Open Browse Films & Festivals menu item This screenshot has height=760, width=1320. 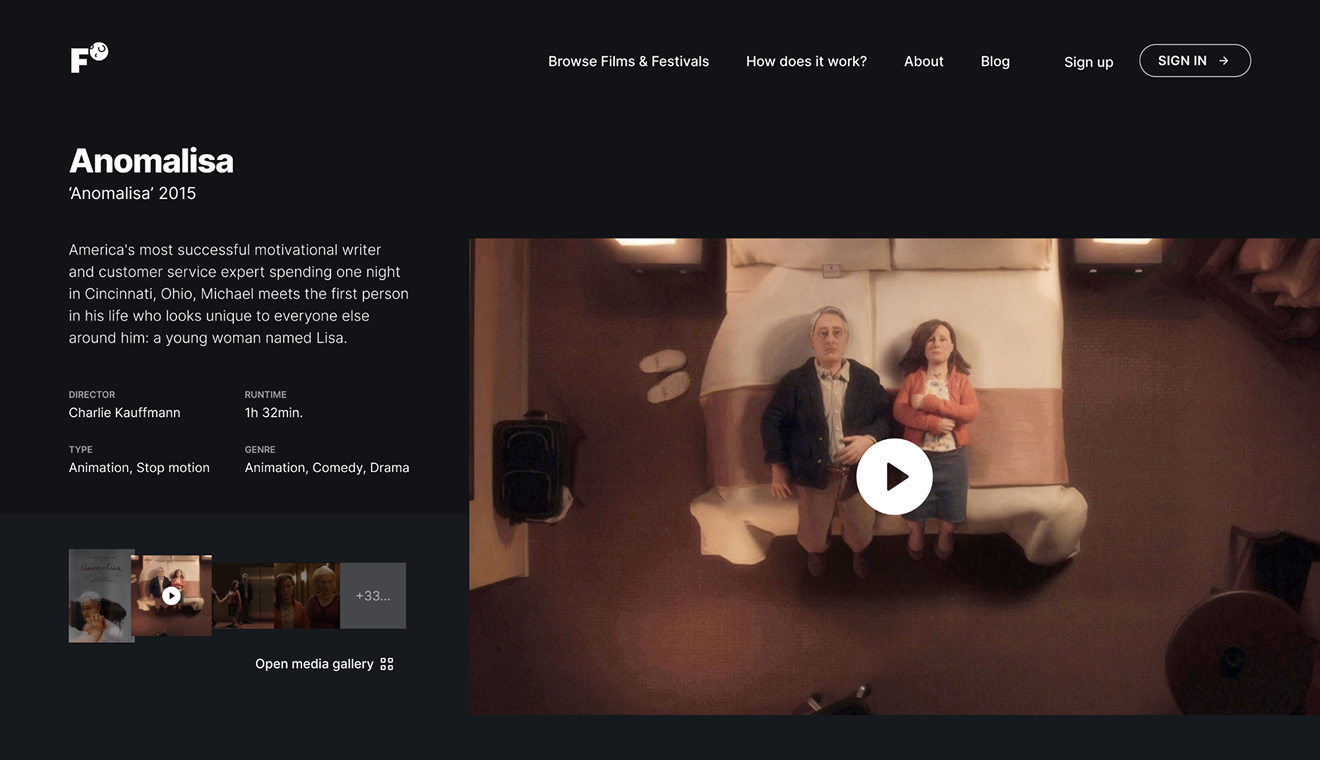click(628, 61)
